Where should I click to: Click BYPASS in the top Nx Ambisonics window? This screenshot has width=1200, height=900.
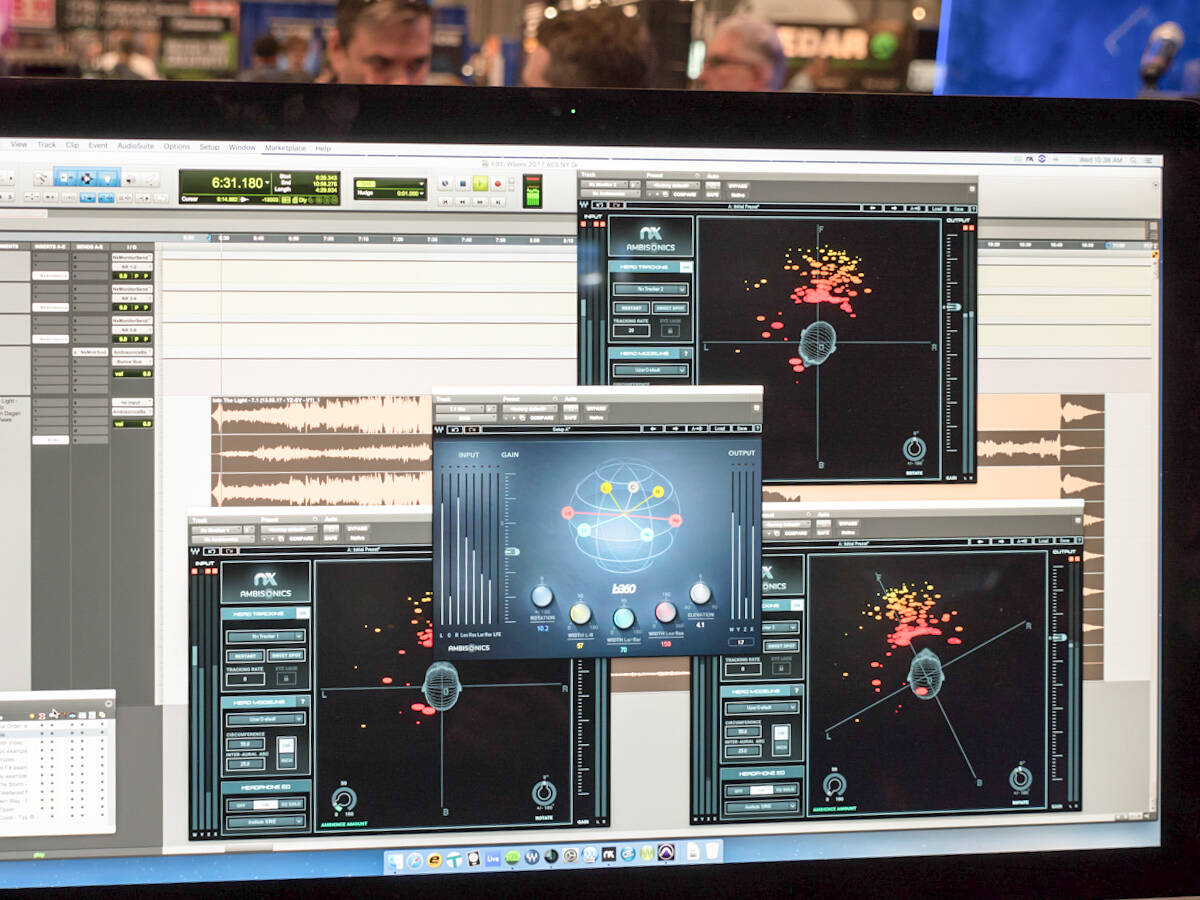coord(738,186)
